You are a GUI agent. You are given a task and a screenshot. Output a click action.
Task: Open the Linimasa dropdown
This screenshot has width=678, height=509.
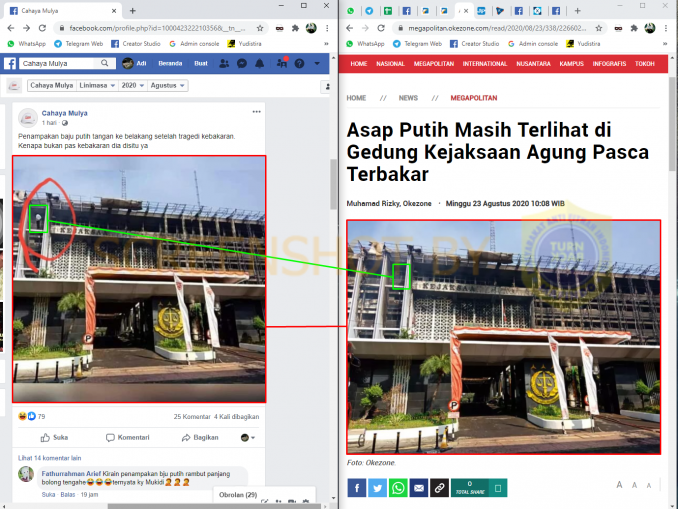tap(97, 86)
